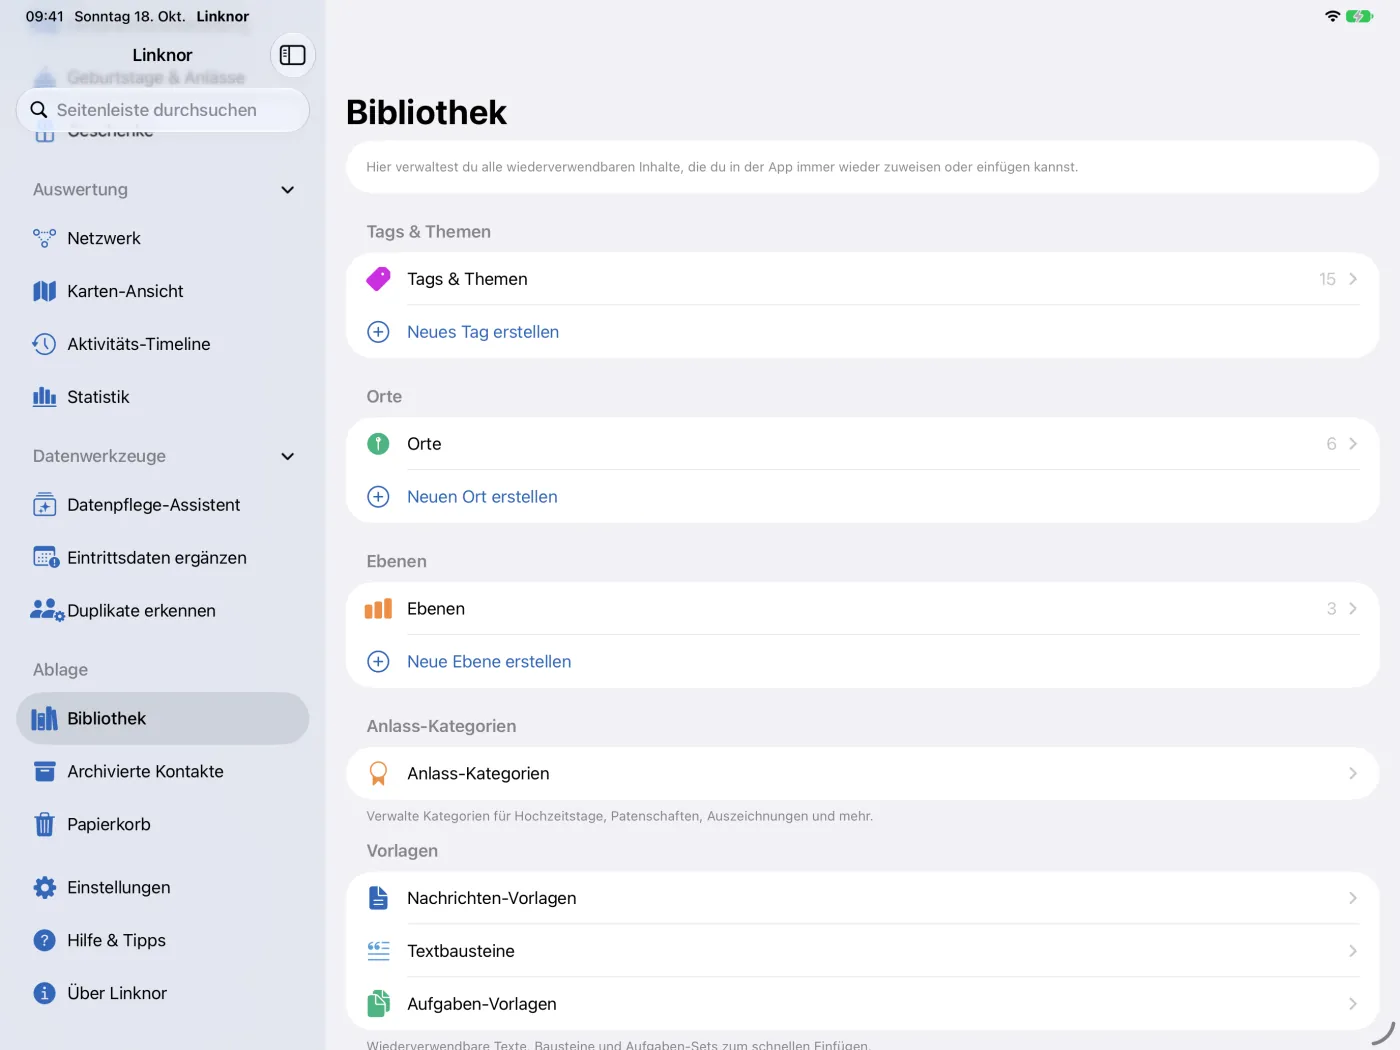Viewport: 1400px width, 1050px height.
Task: Click the Textbausteine quote icon
Action: pyautogui.click(x=378, y=951)
